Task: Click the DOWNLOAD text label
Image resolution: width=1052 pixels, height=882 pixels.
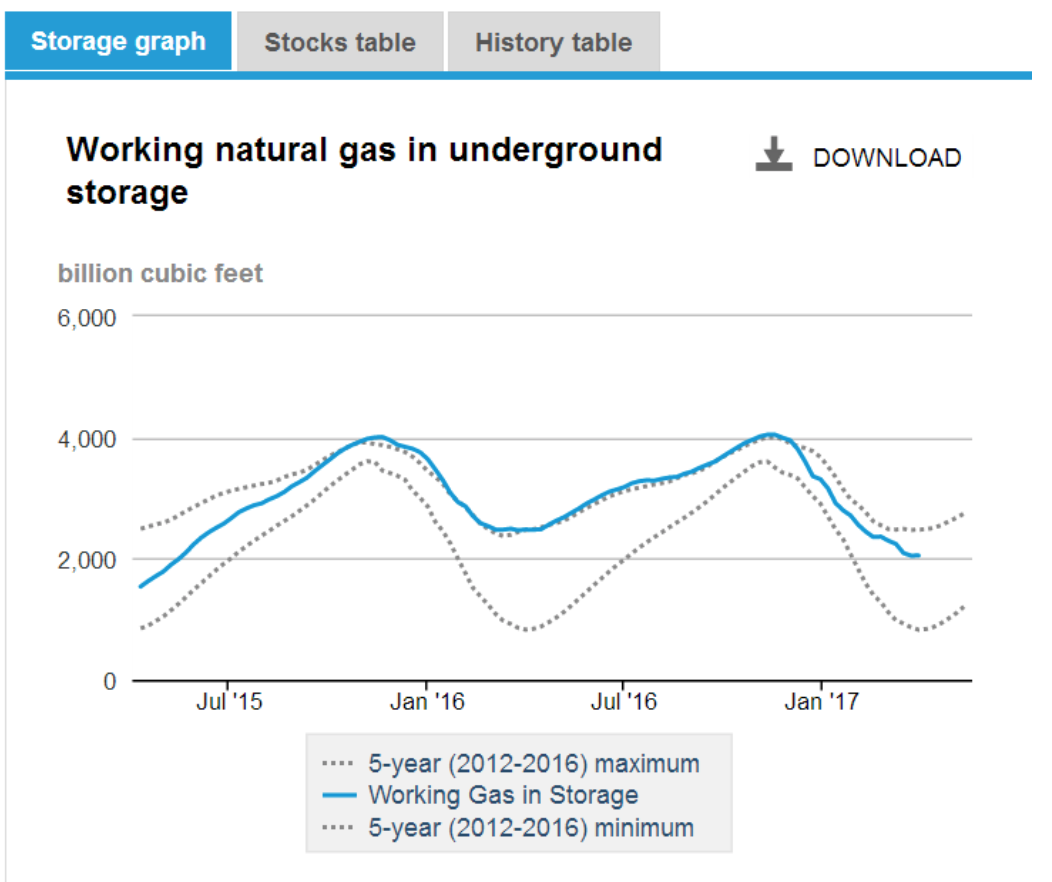Action: [886, 158]
